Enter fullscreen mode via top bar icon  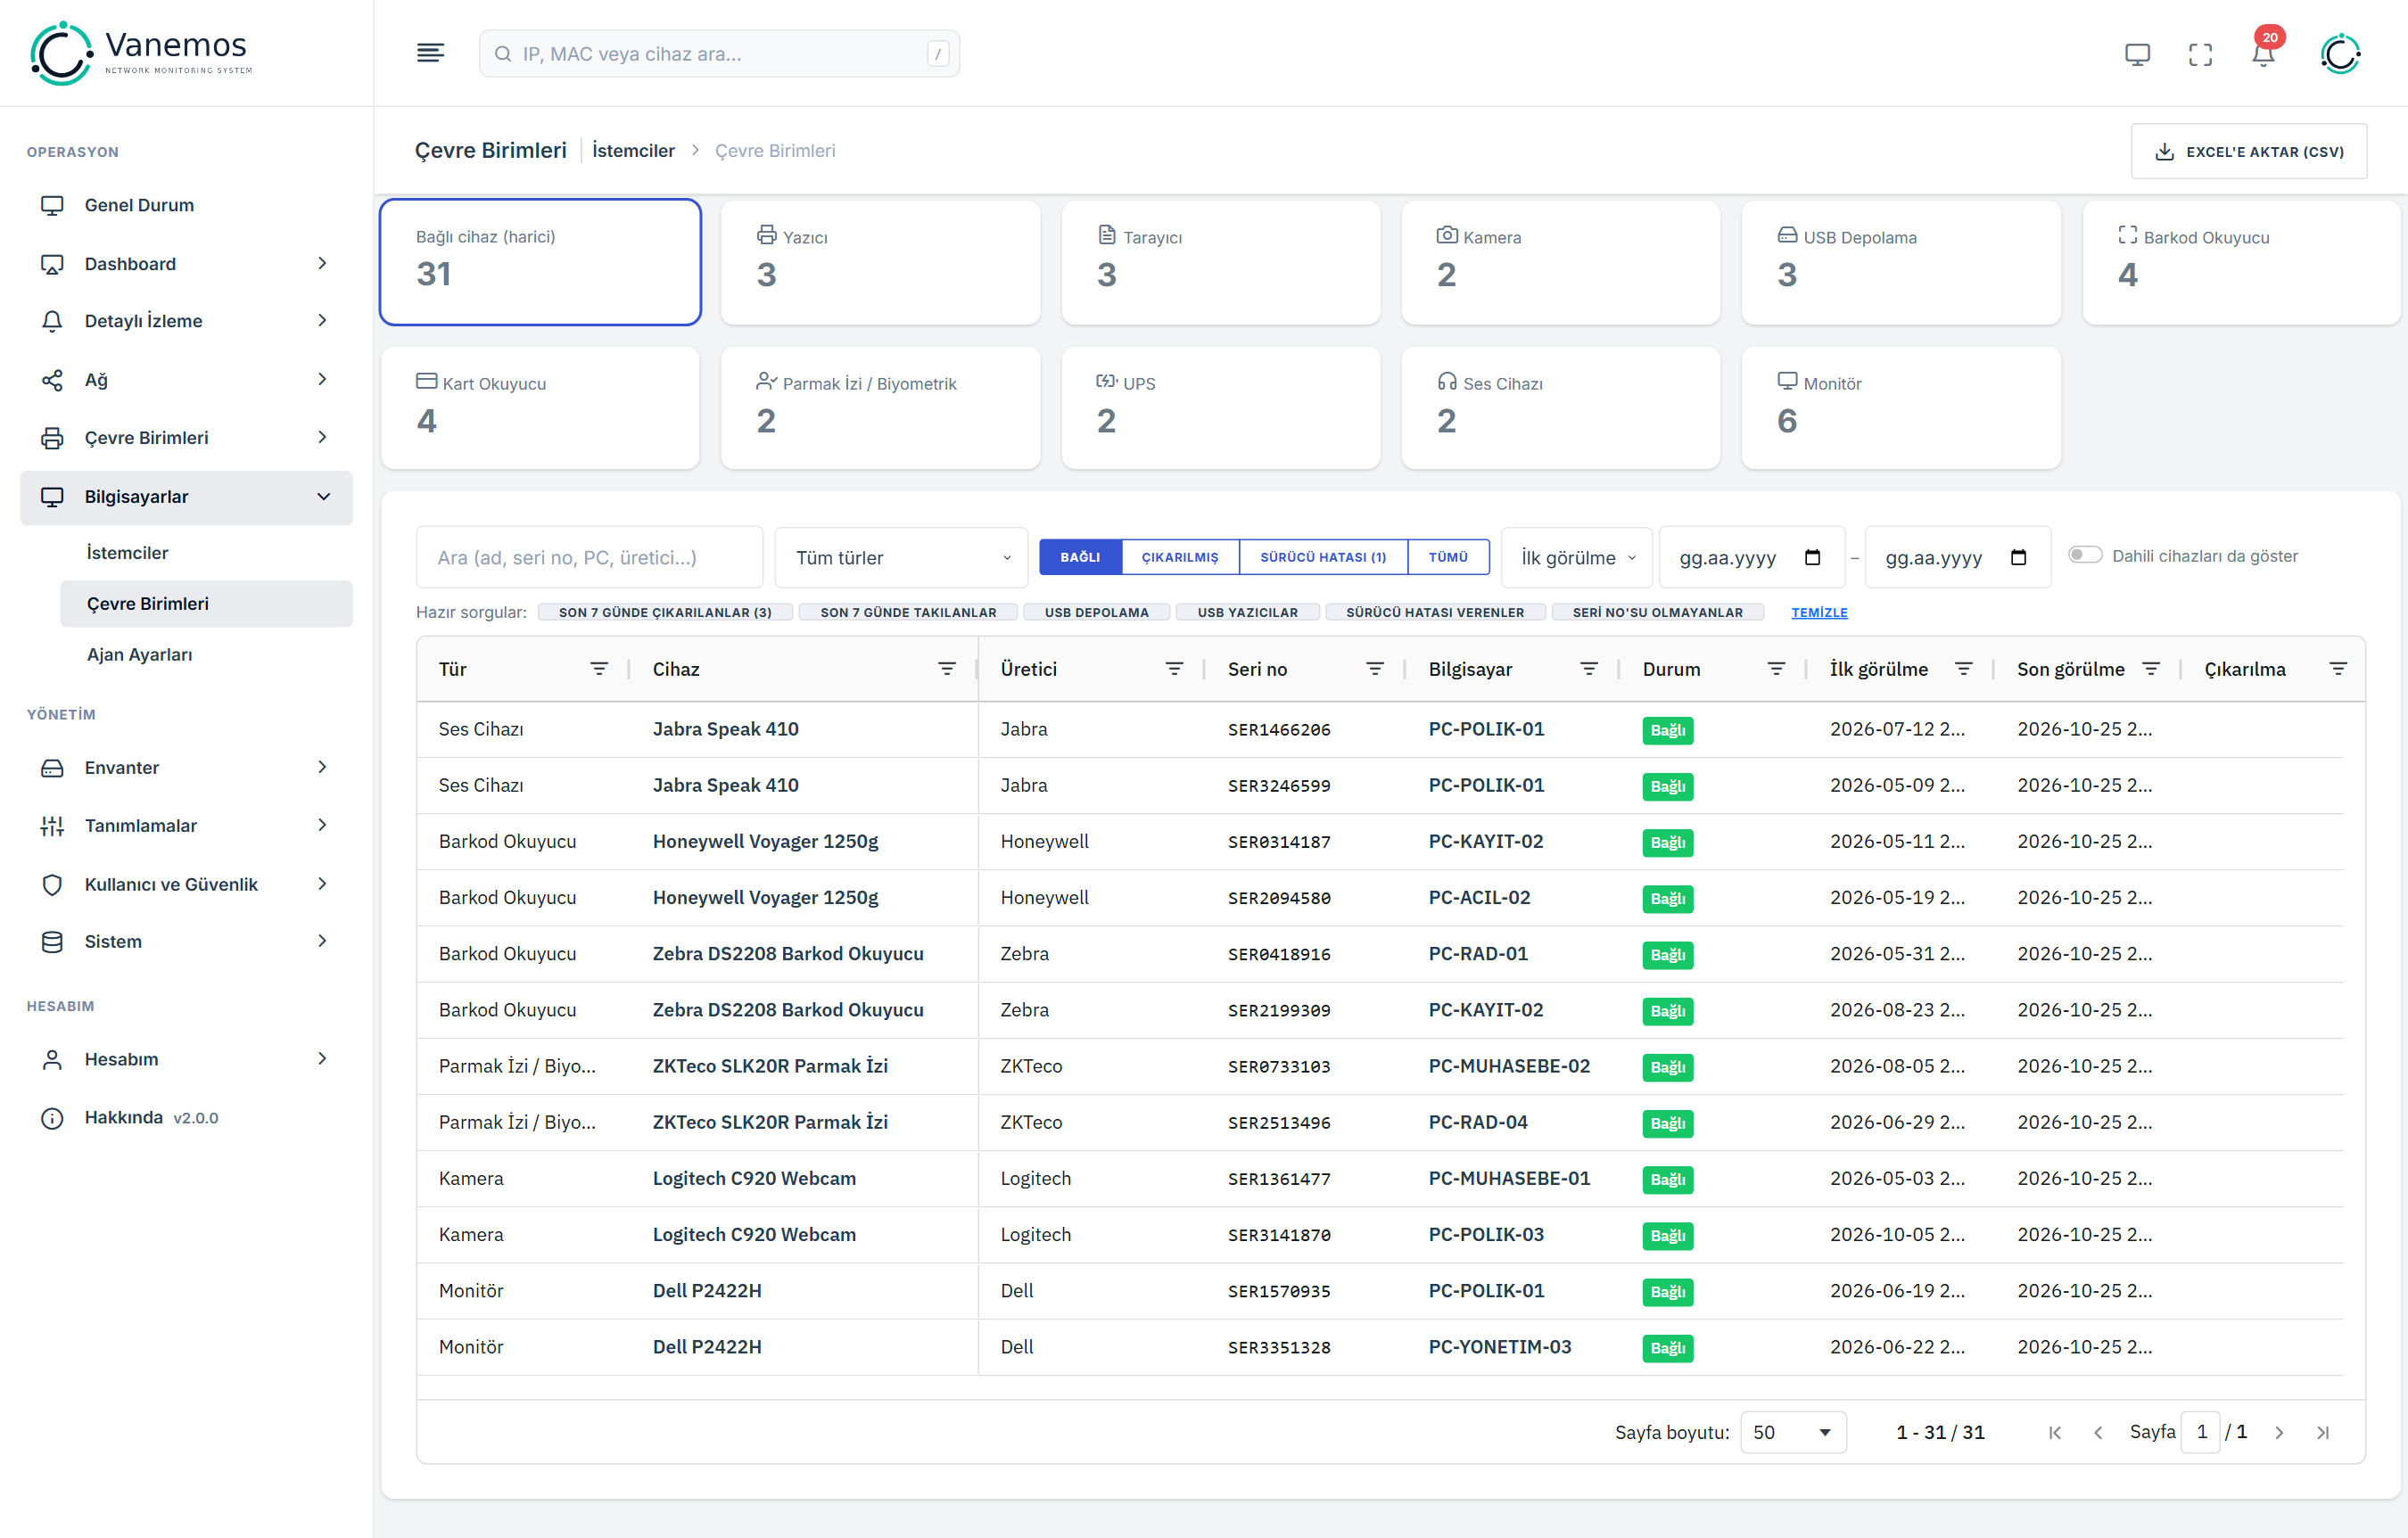pyautogui.click(x=2200, y=54)
